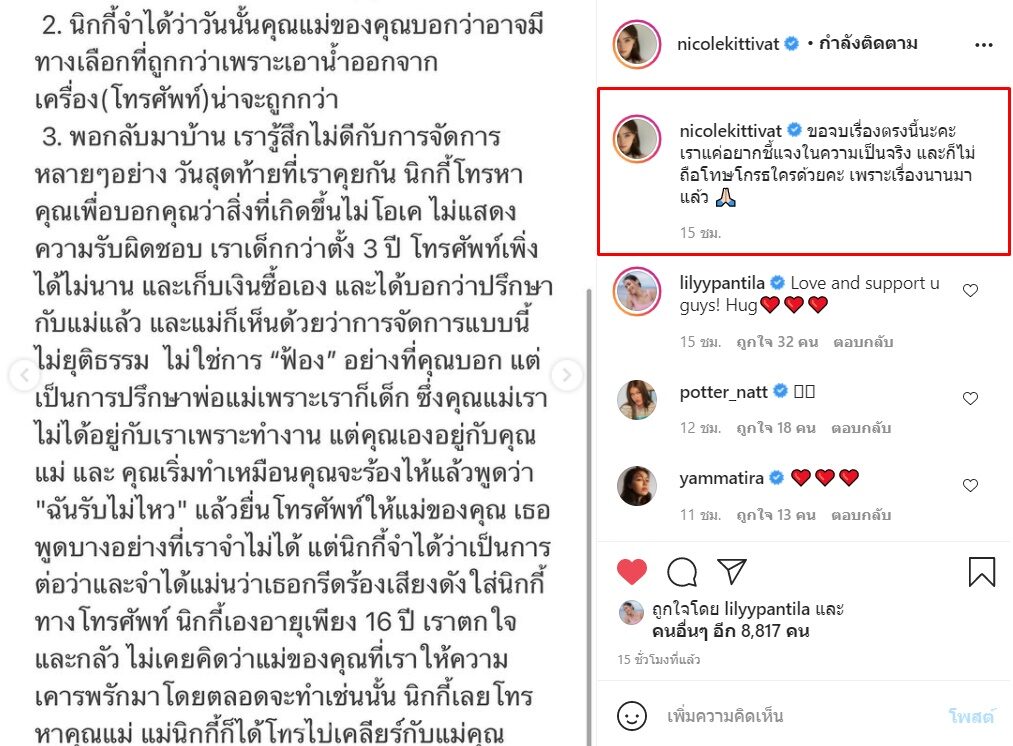Like yammatira's comment heart

pos(970,486)
